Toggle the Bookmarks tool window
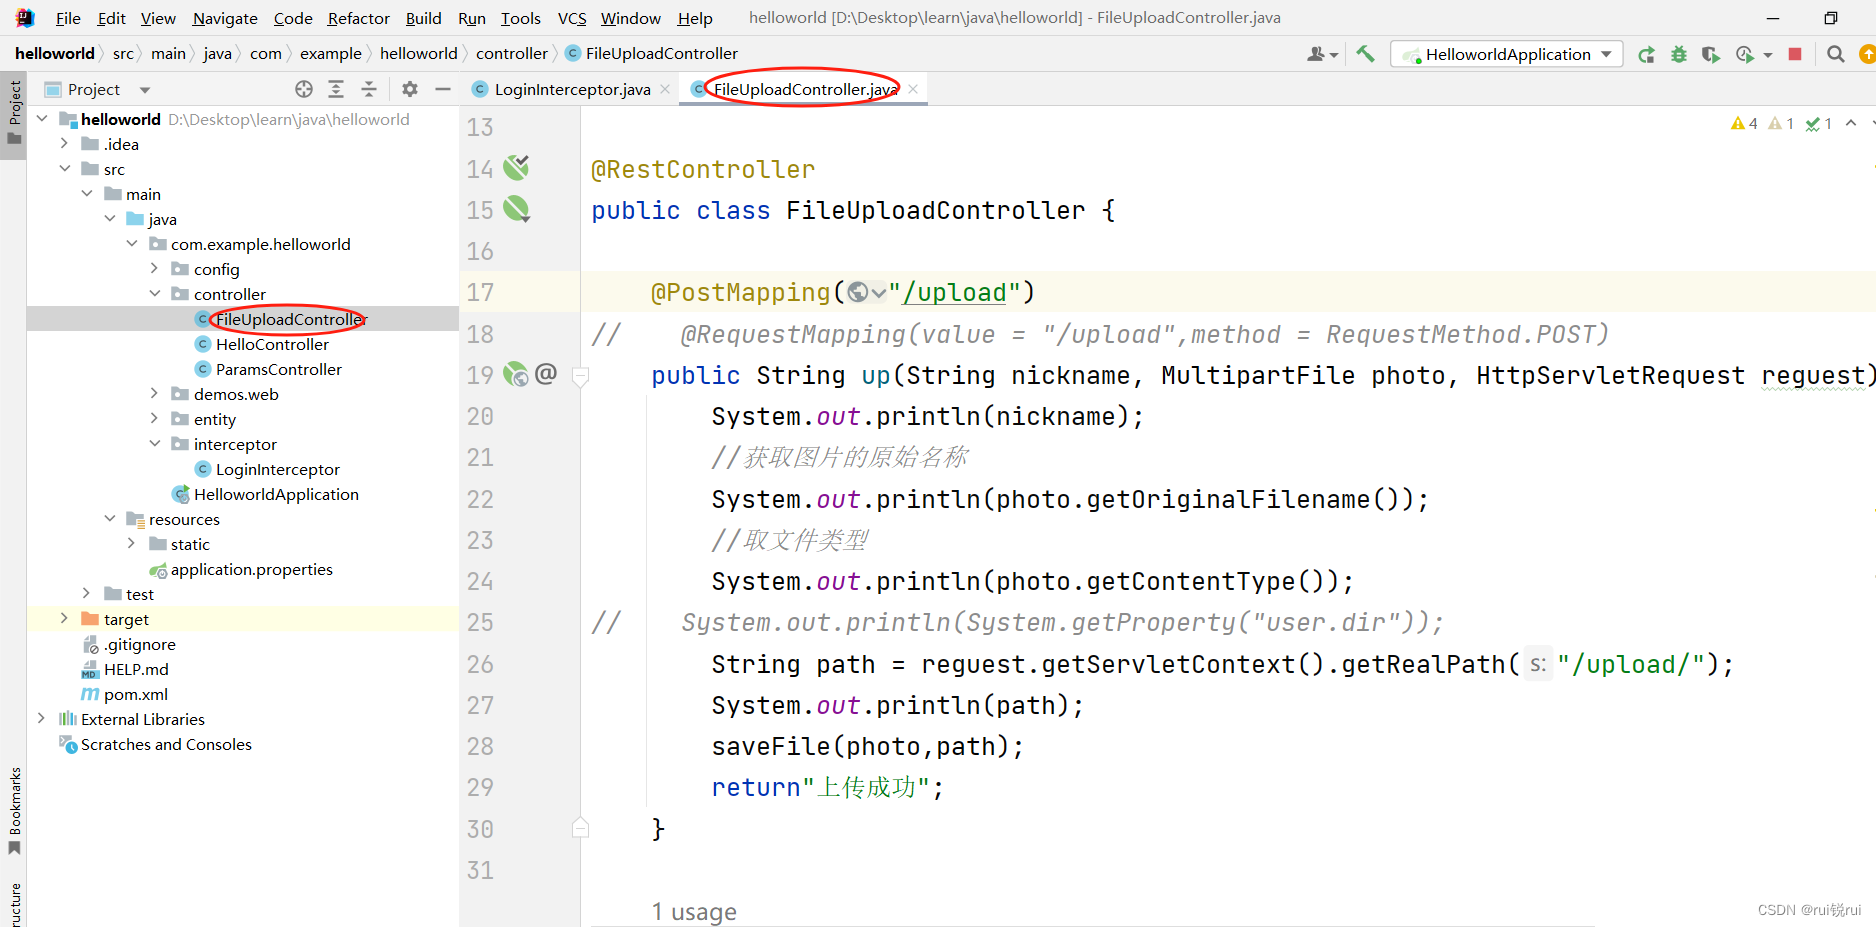 [x=15, y=808]
